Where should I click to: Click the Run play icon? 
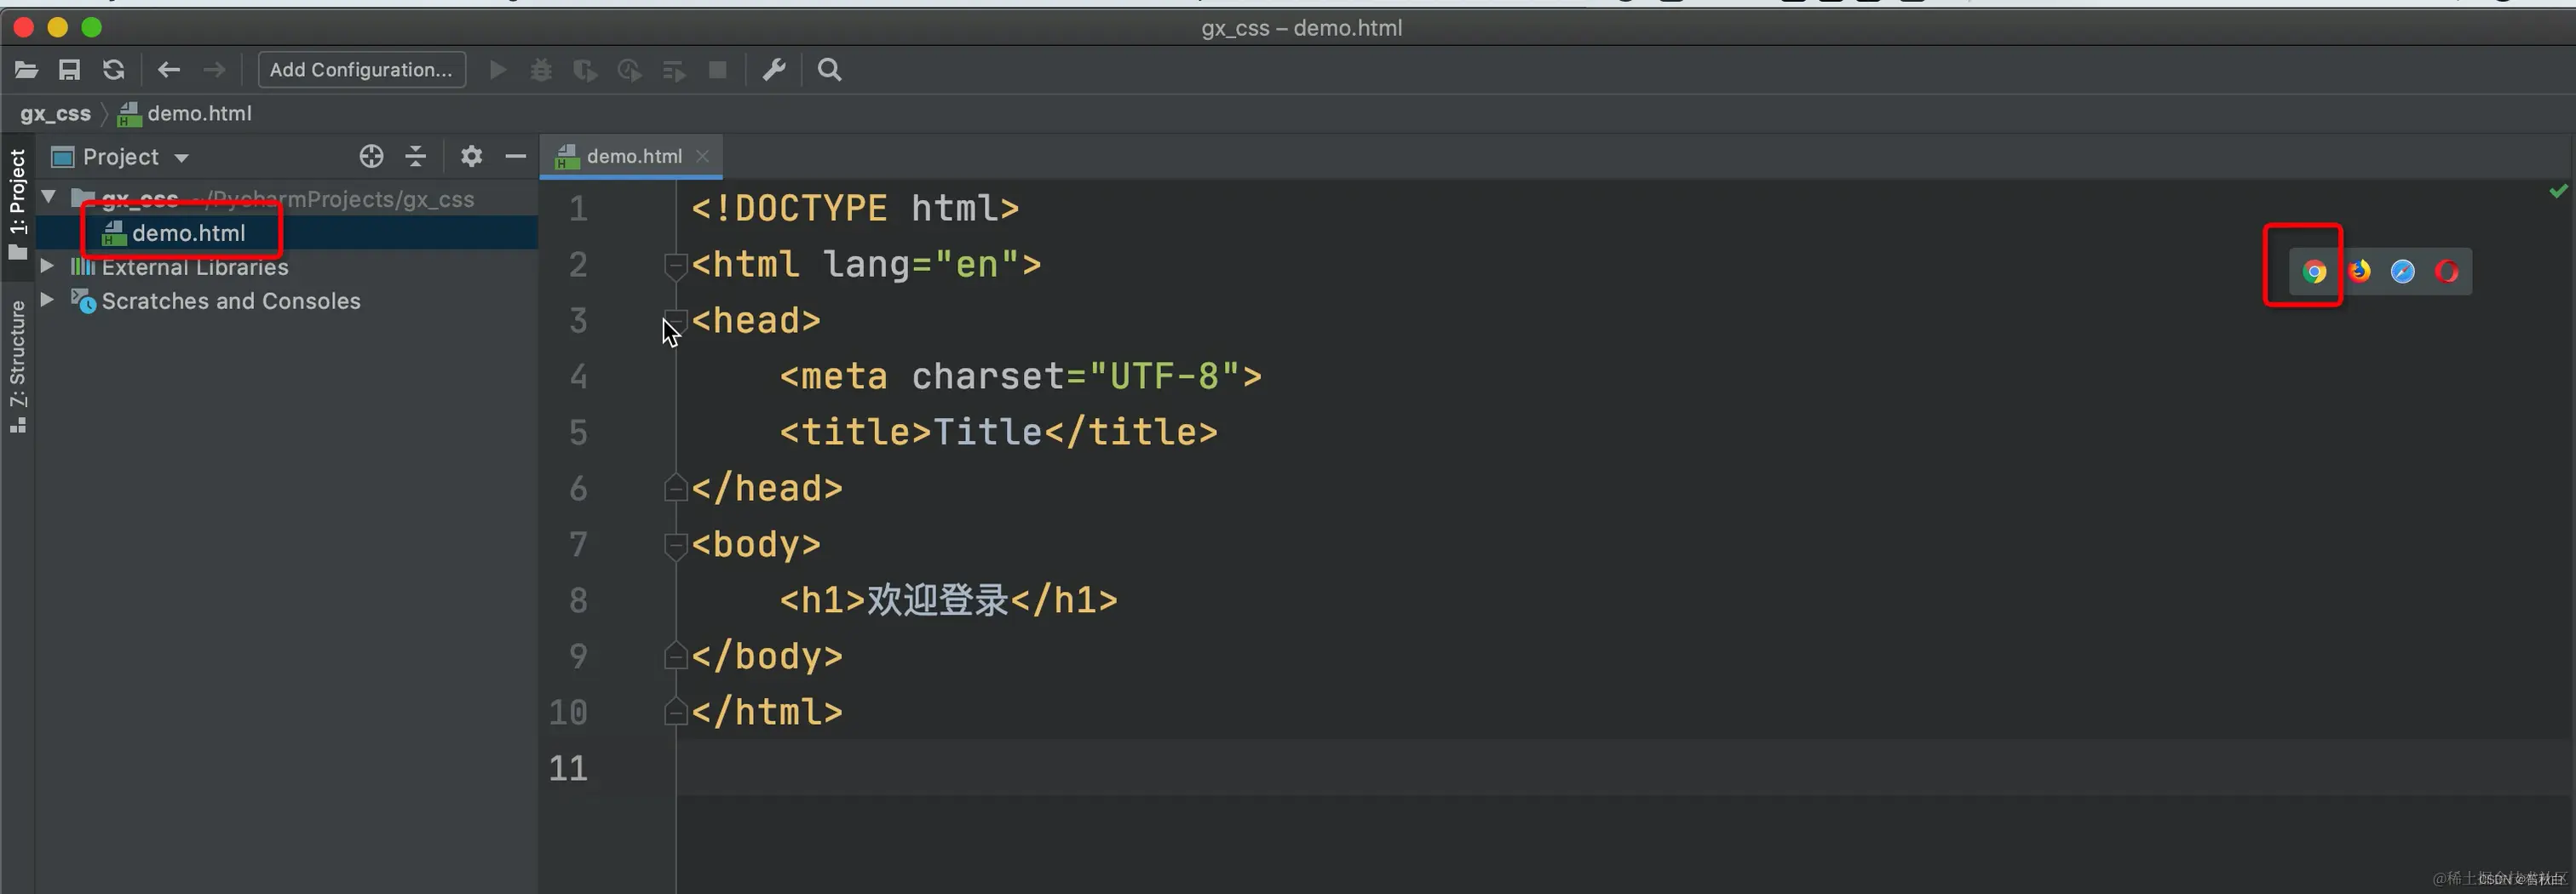point(497,70)
